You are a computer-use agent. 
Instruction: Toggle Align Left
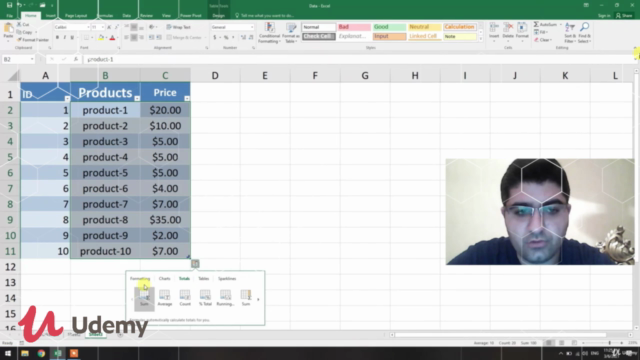[127, 38]
